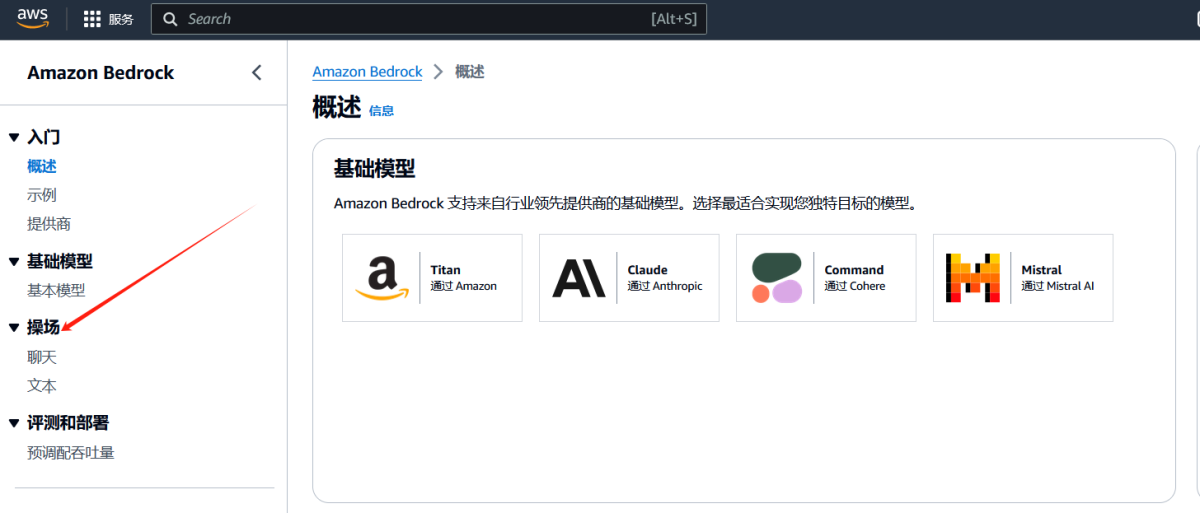Click the 服务 services label
Image resolution: width=1200 pixels, height=513 pixels.
121,19
